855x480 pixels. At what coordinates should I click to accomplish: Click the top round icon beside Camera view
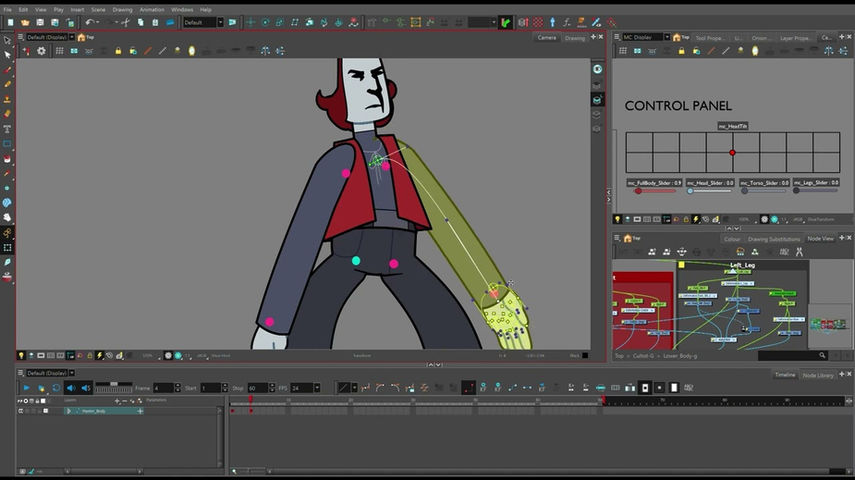coord(597,69)
